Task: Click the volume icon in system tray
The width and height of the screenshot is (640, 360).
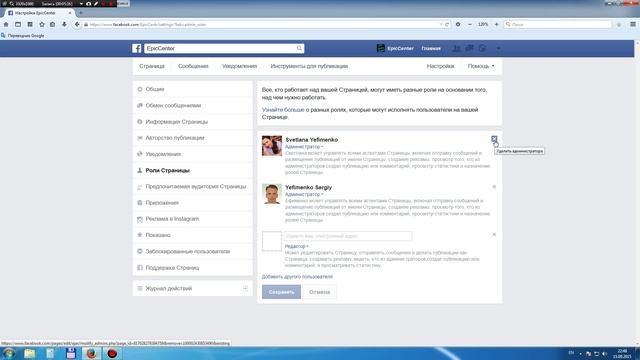Action: click(604, 353)
